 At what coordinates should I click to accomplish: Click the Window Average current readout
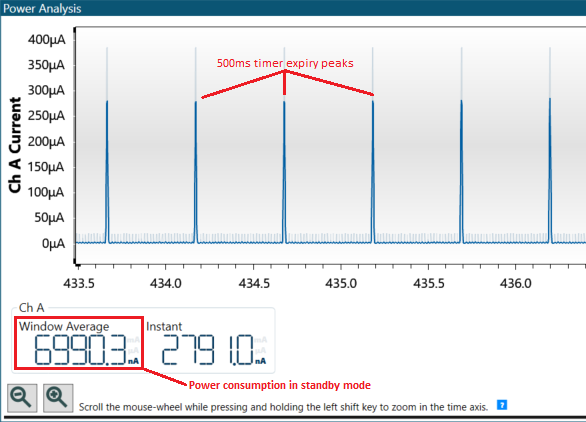81,350
